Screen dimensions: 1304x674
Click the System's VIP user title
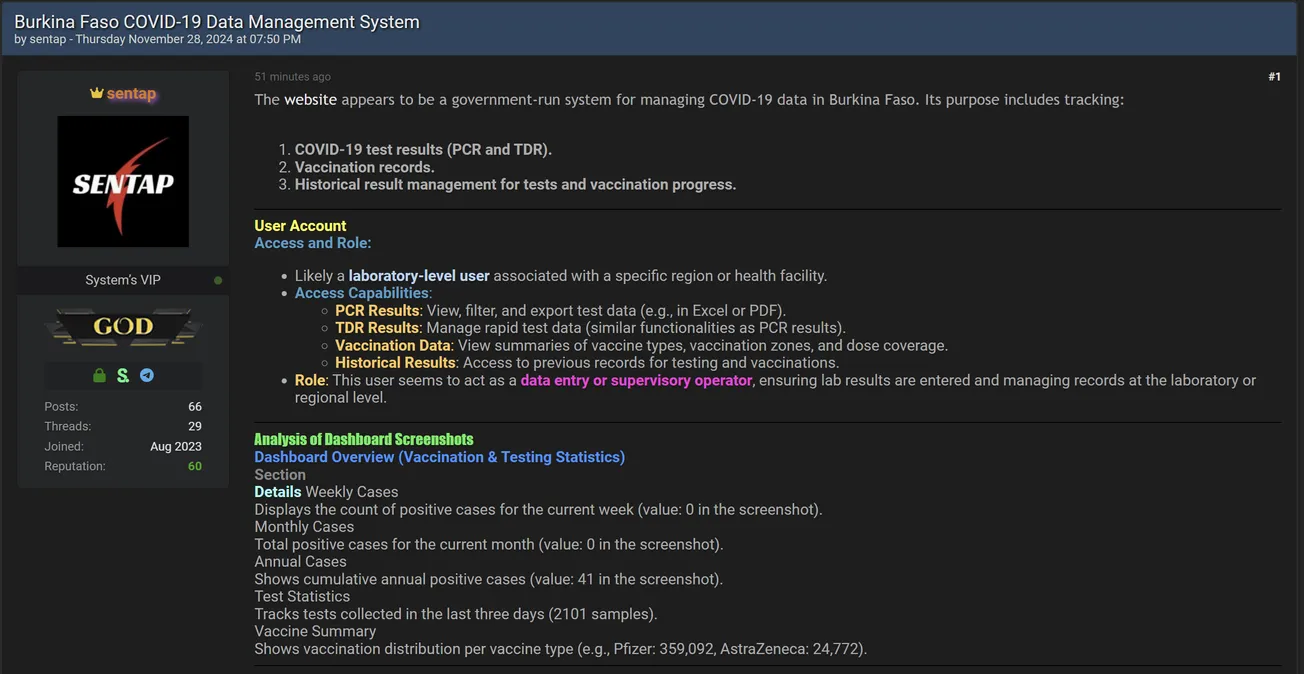coord(123,281)
